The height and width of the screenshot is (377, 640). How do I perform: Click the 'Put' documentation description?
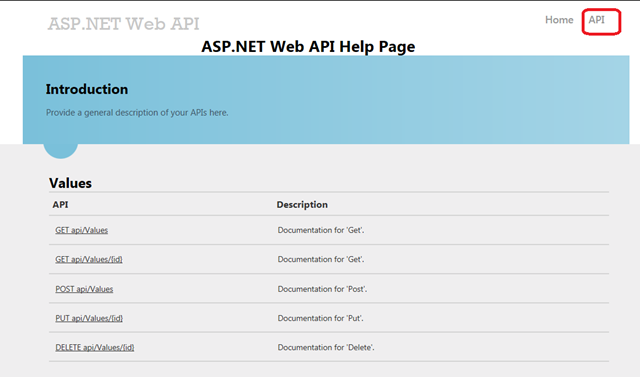coord(321,318)
